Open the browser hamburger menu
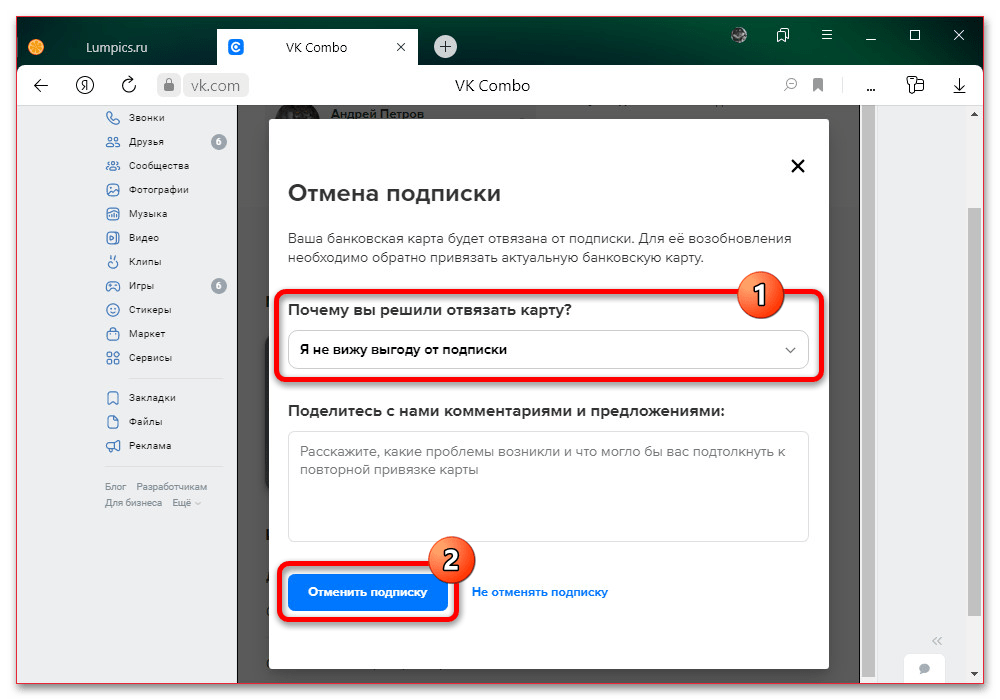The image size is (1000, 700). point(827,35)
